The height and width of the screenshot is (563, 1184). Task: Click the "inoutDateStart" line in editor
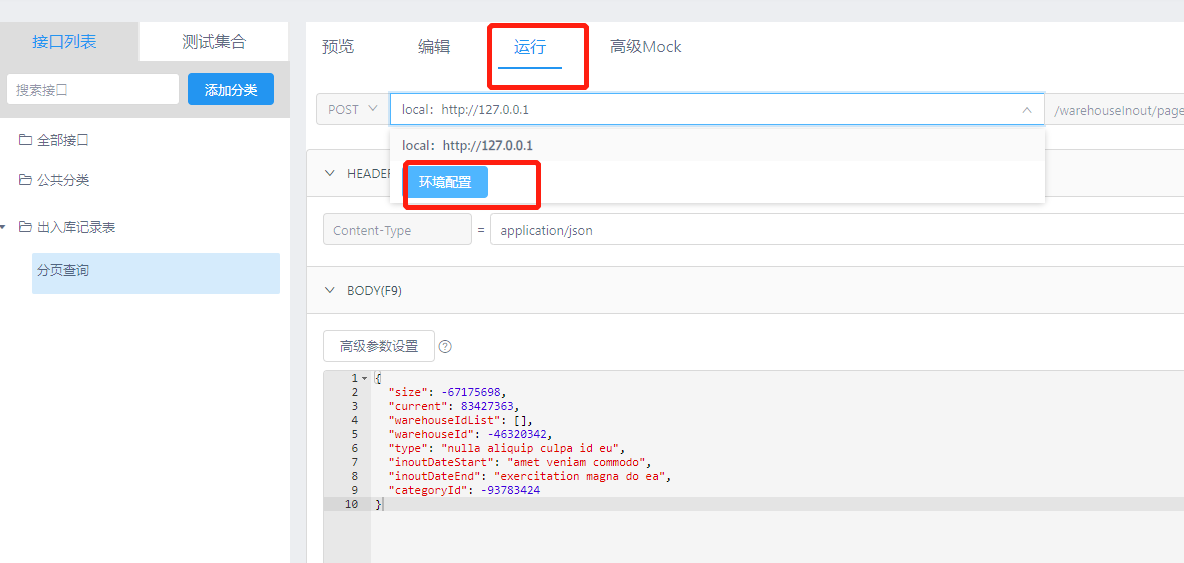(519, 462)
